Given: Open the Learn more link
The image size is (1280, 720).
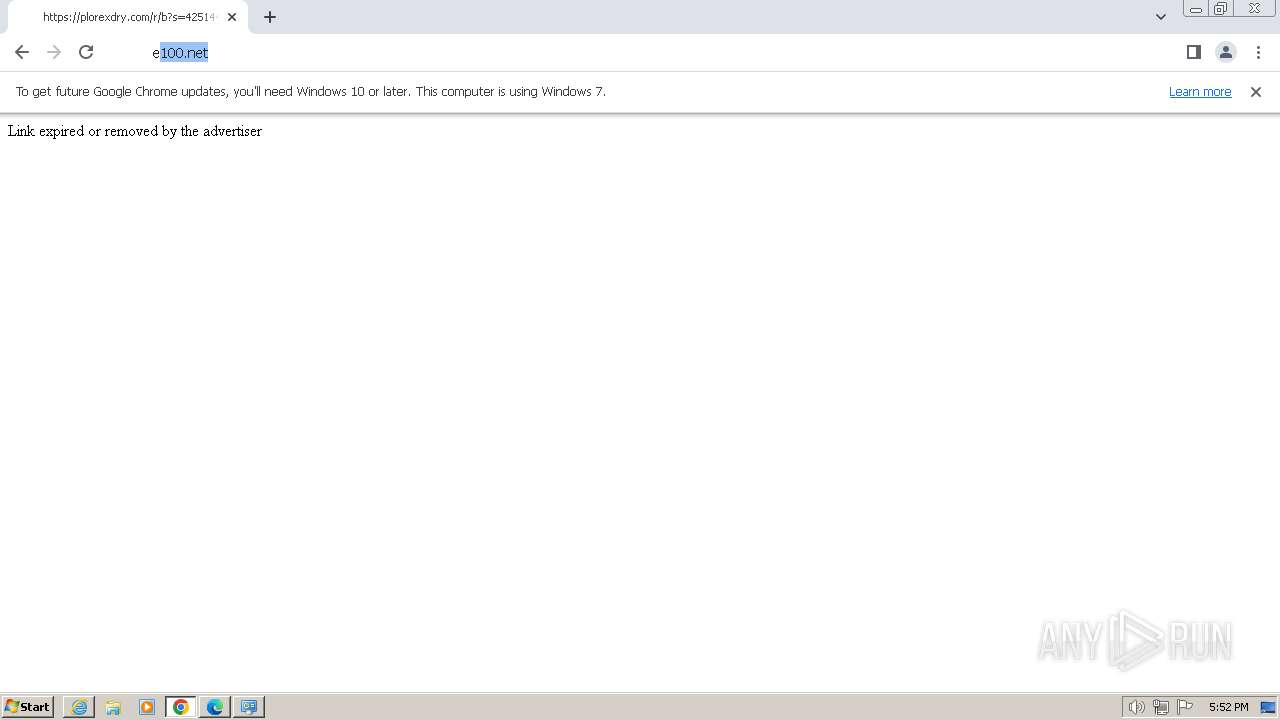Looking at the screenshot, I should [1200, 91].
